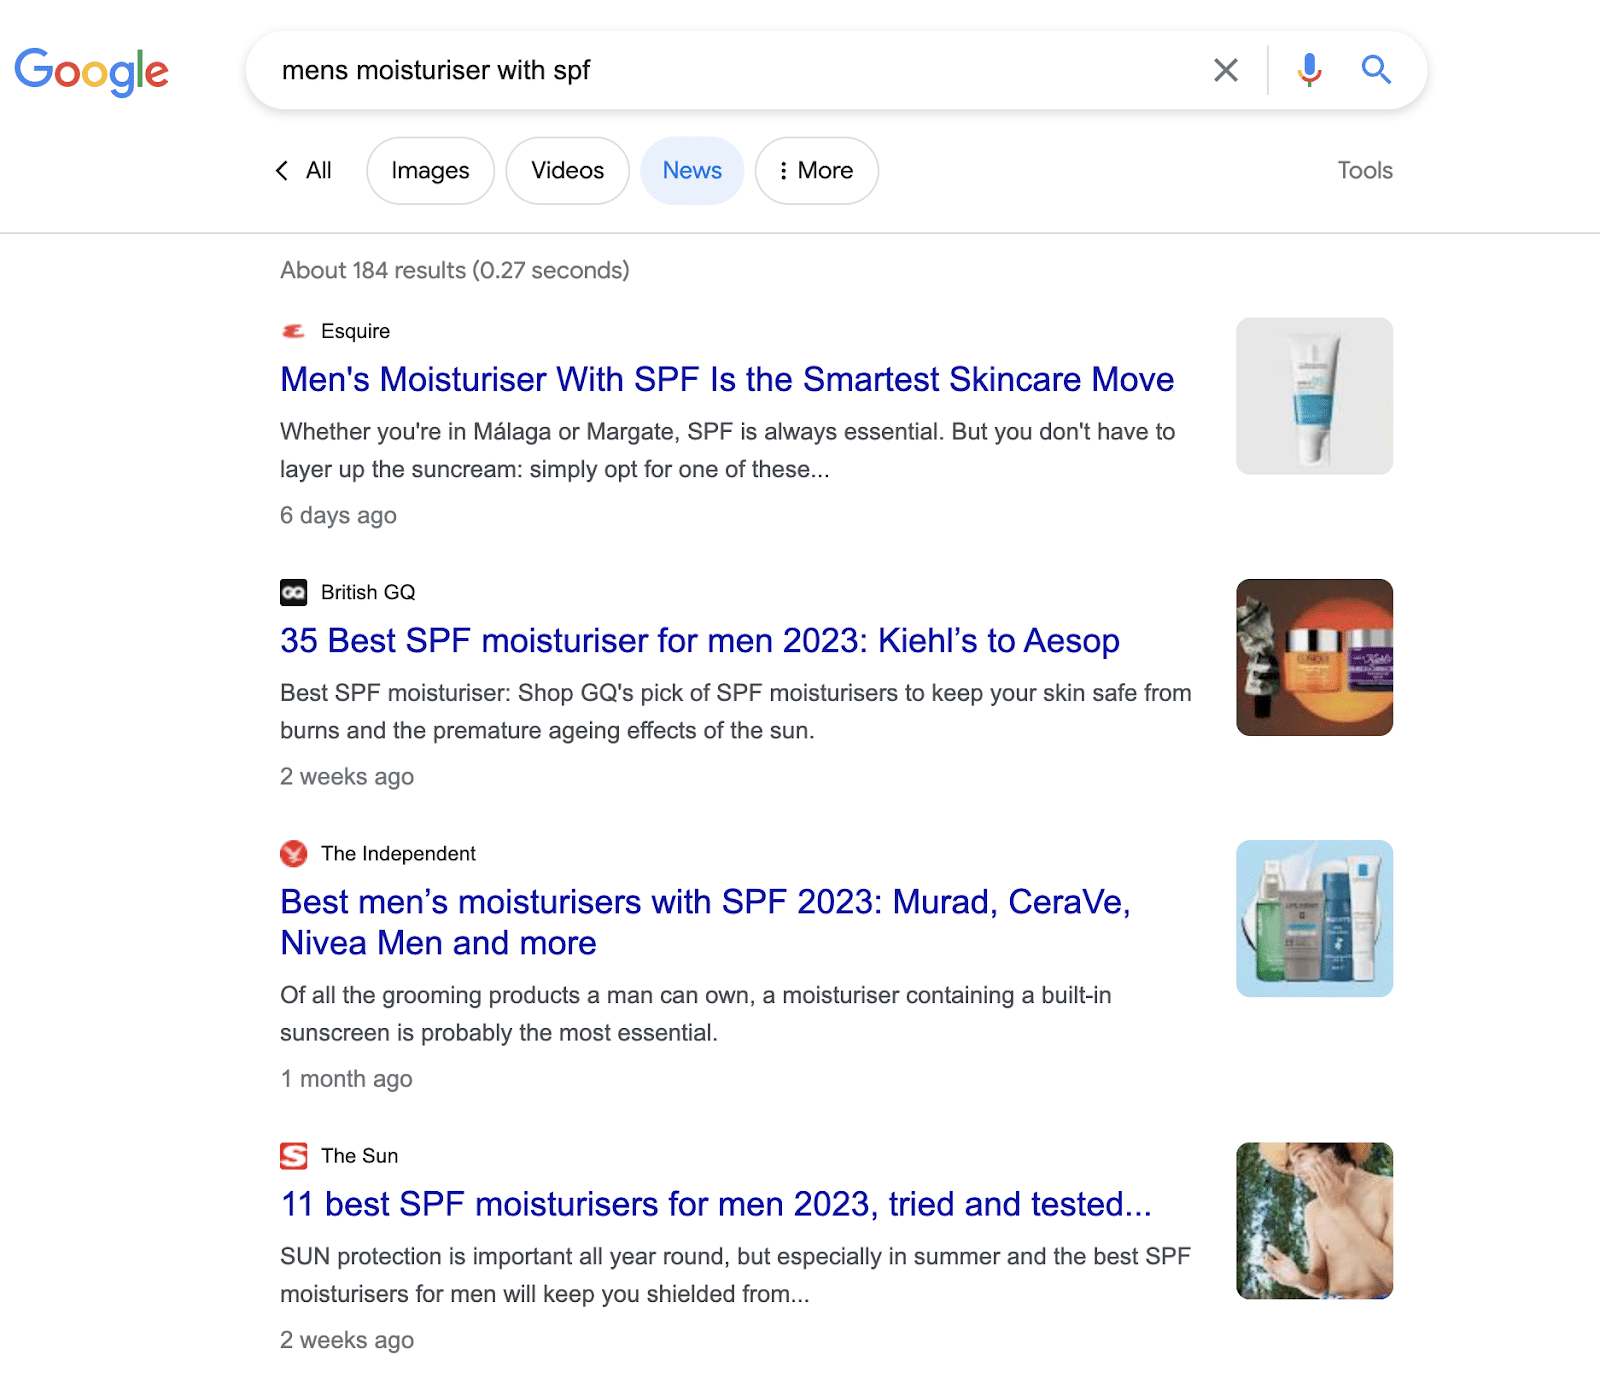Click The Independent article thumbnail image
Viewport: 1600px width, 1378px height.
click(1314, 917)
